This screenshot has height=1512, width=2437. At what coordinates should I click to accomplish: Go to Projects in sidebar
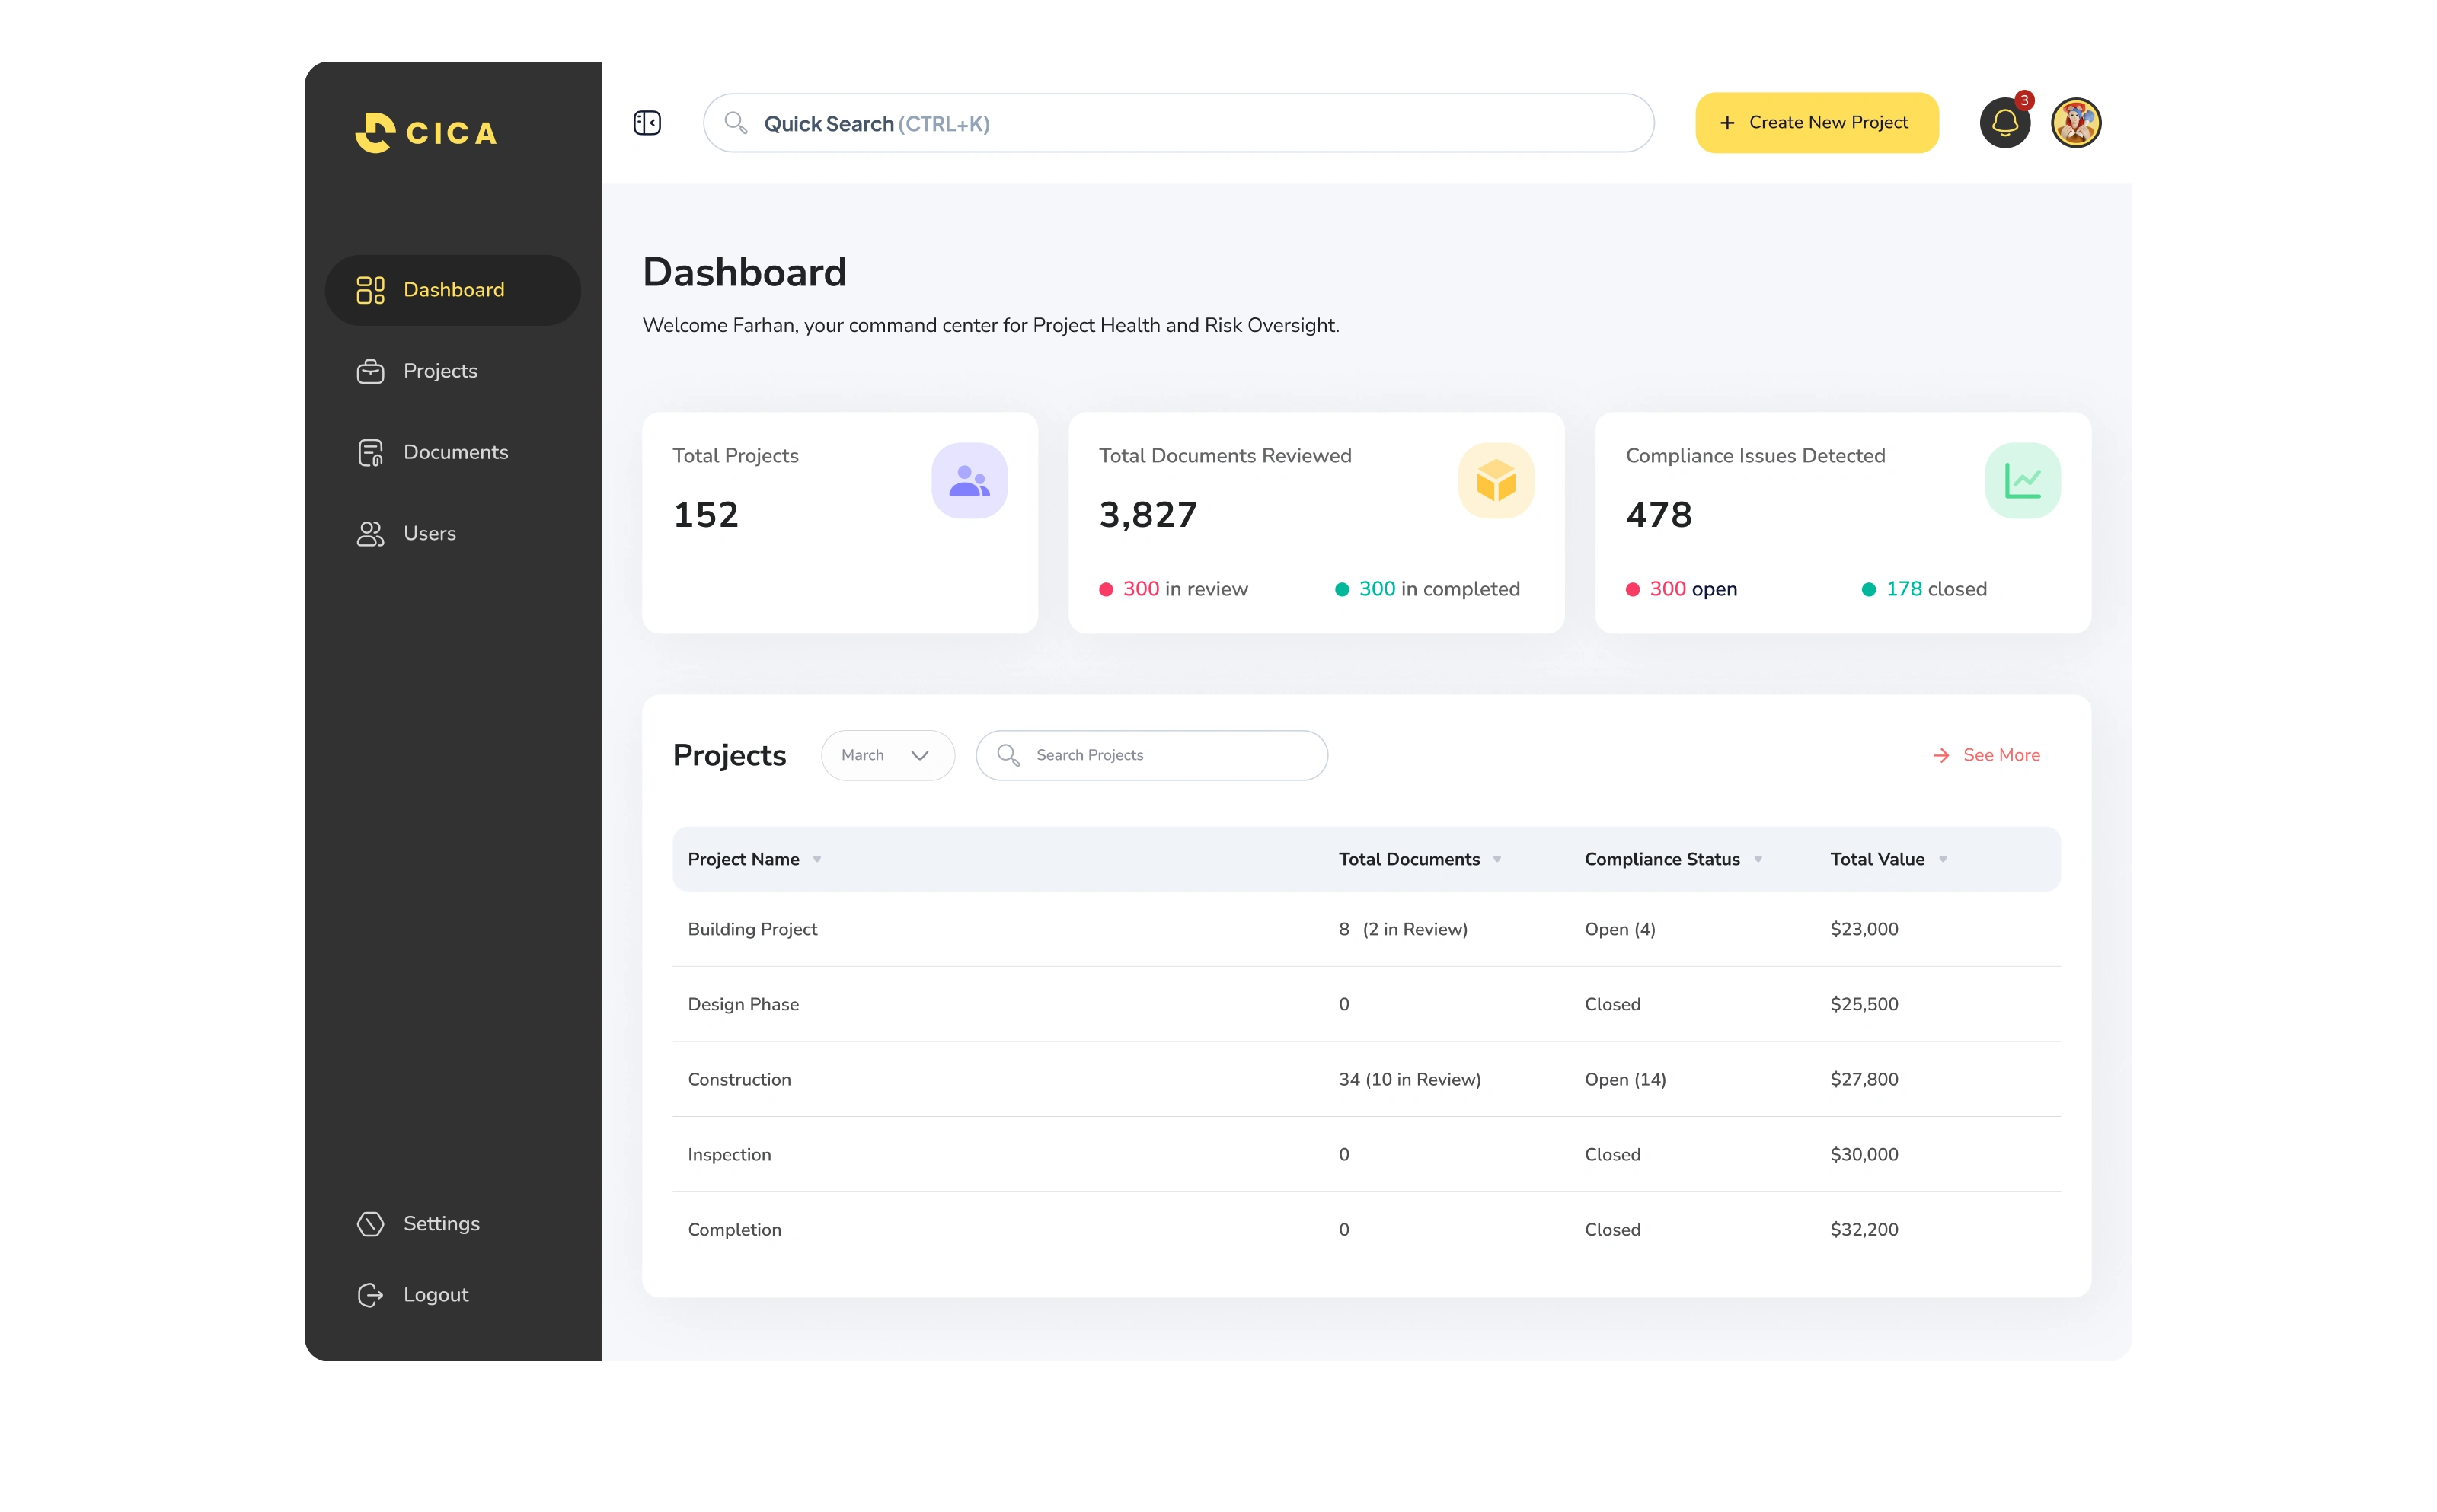tap(440, 371)
